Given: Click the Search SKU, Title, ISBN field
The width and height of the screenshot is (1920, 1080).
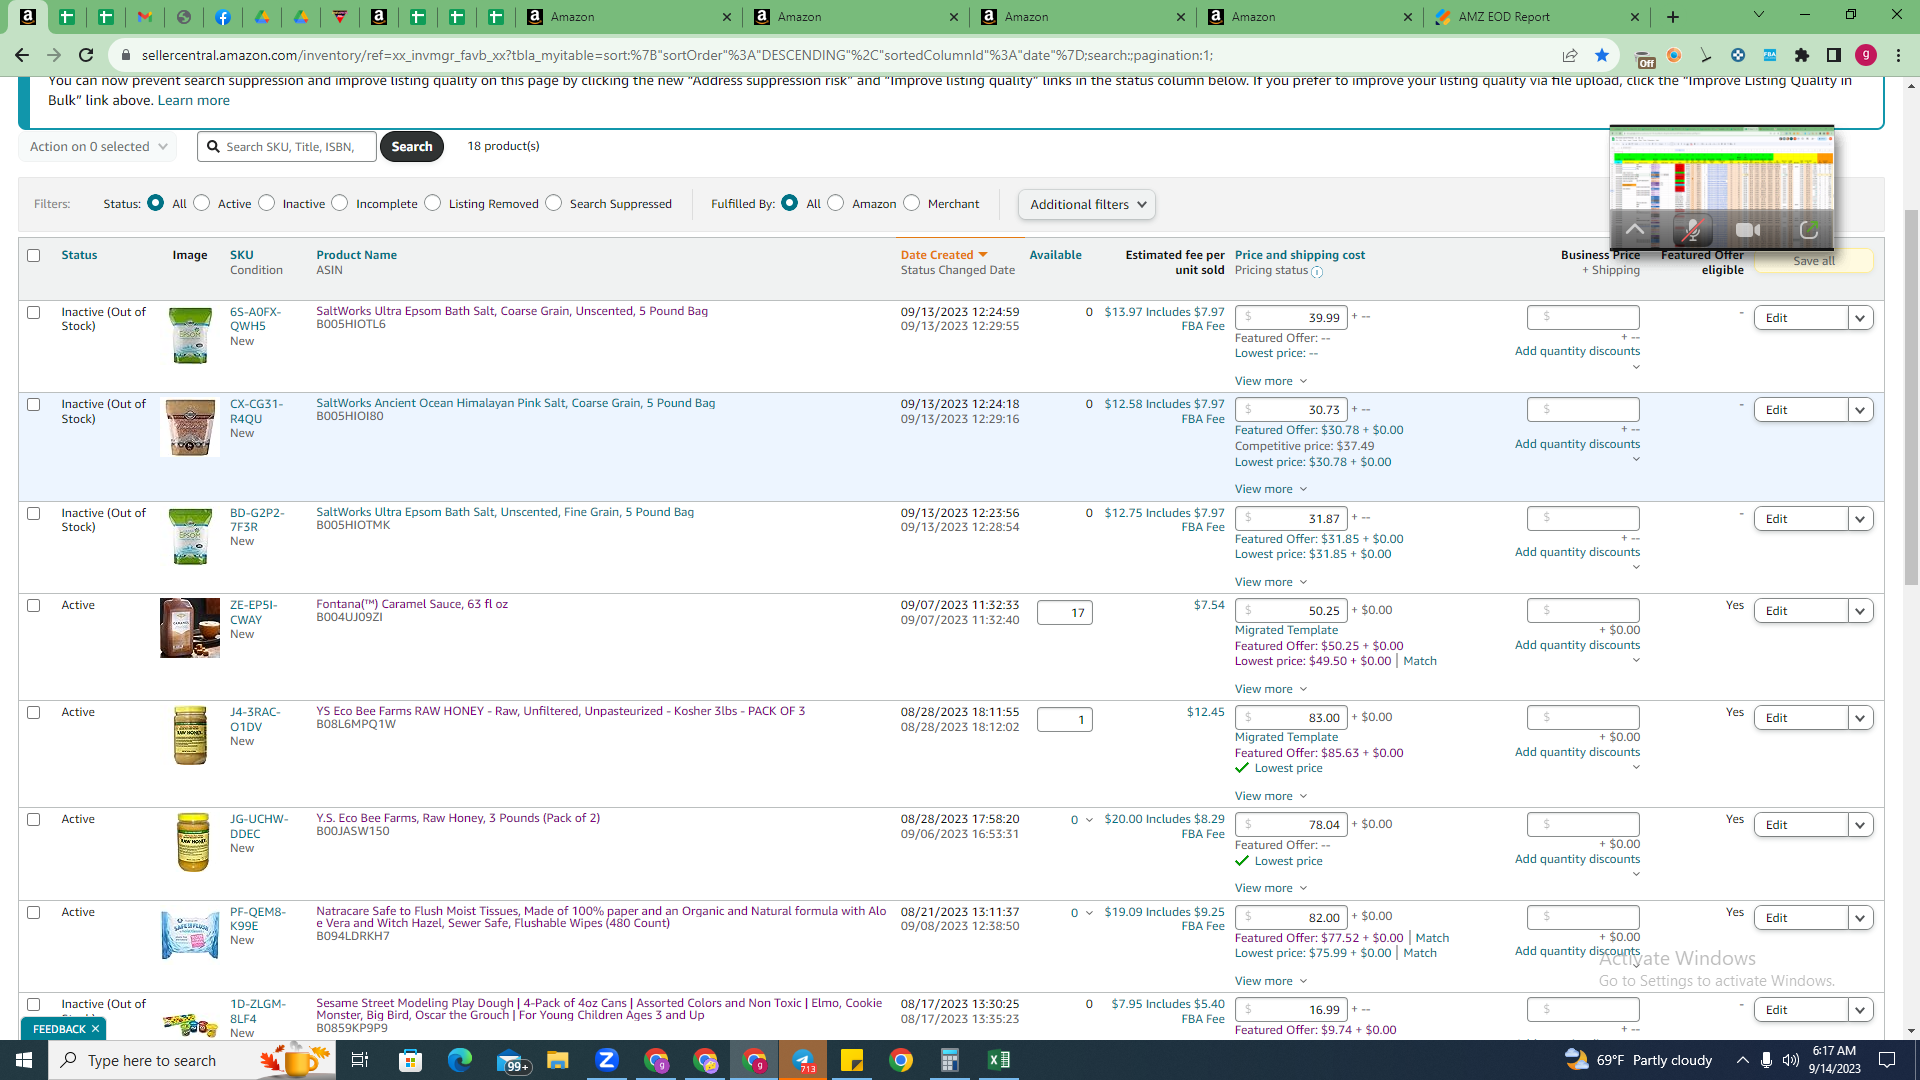Looking at the screenshot, I should click(287, 147).
